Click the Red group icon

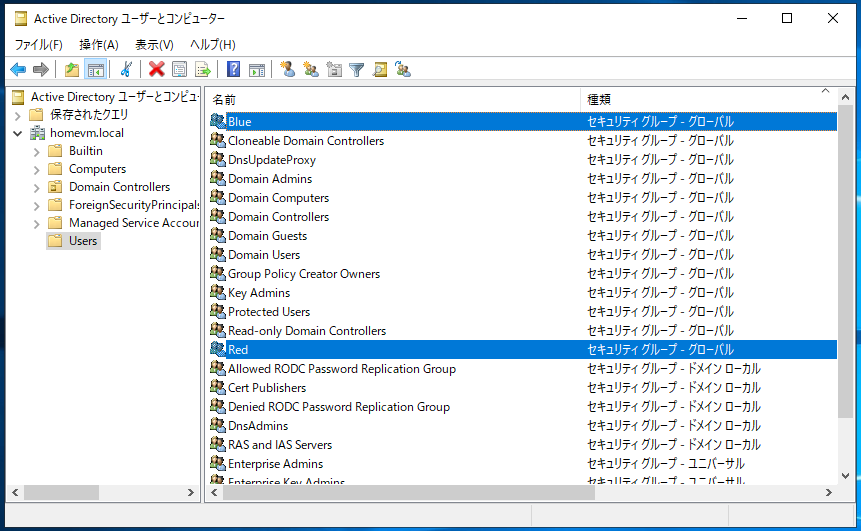click(x=218, y=349)
